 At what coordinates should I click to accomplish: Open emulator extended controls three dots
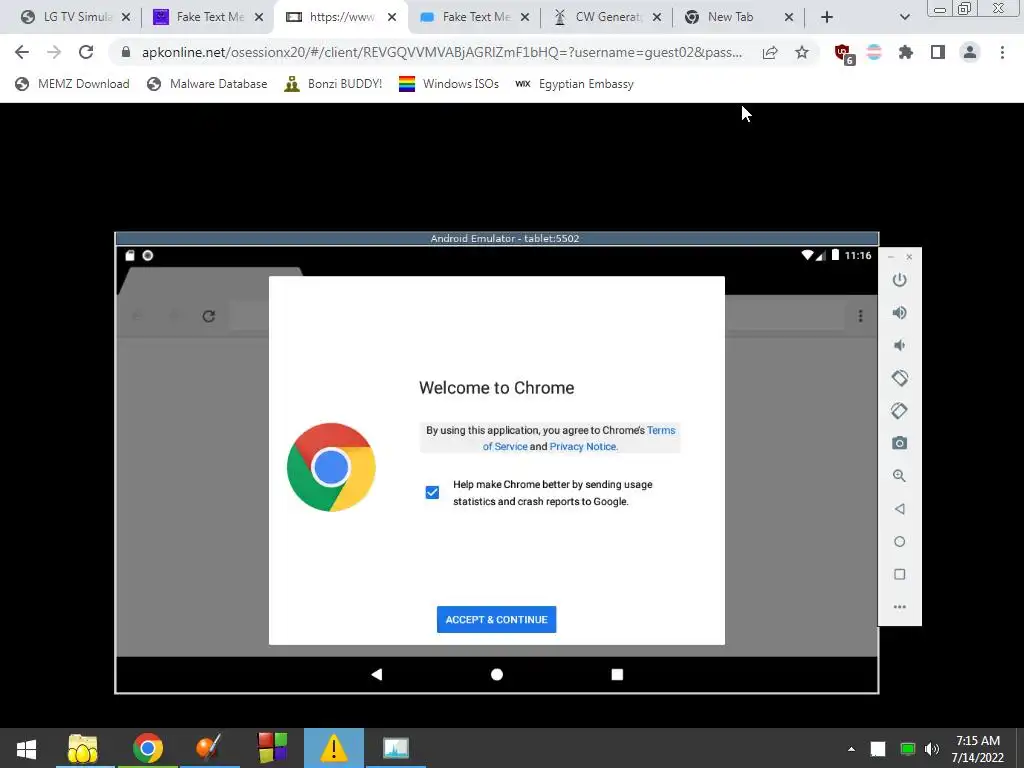pos(899,607)
